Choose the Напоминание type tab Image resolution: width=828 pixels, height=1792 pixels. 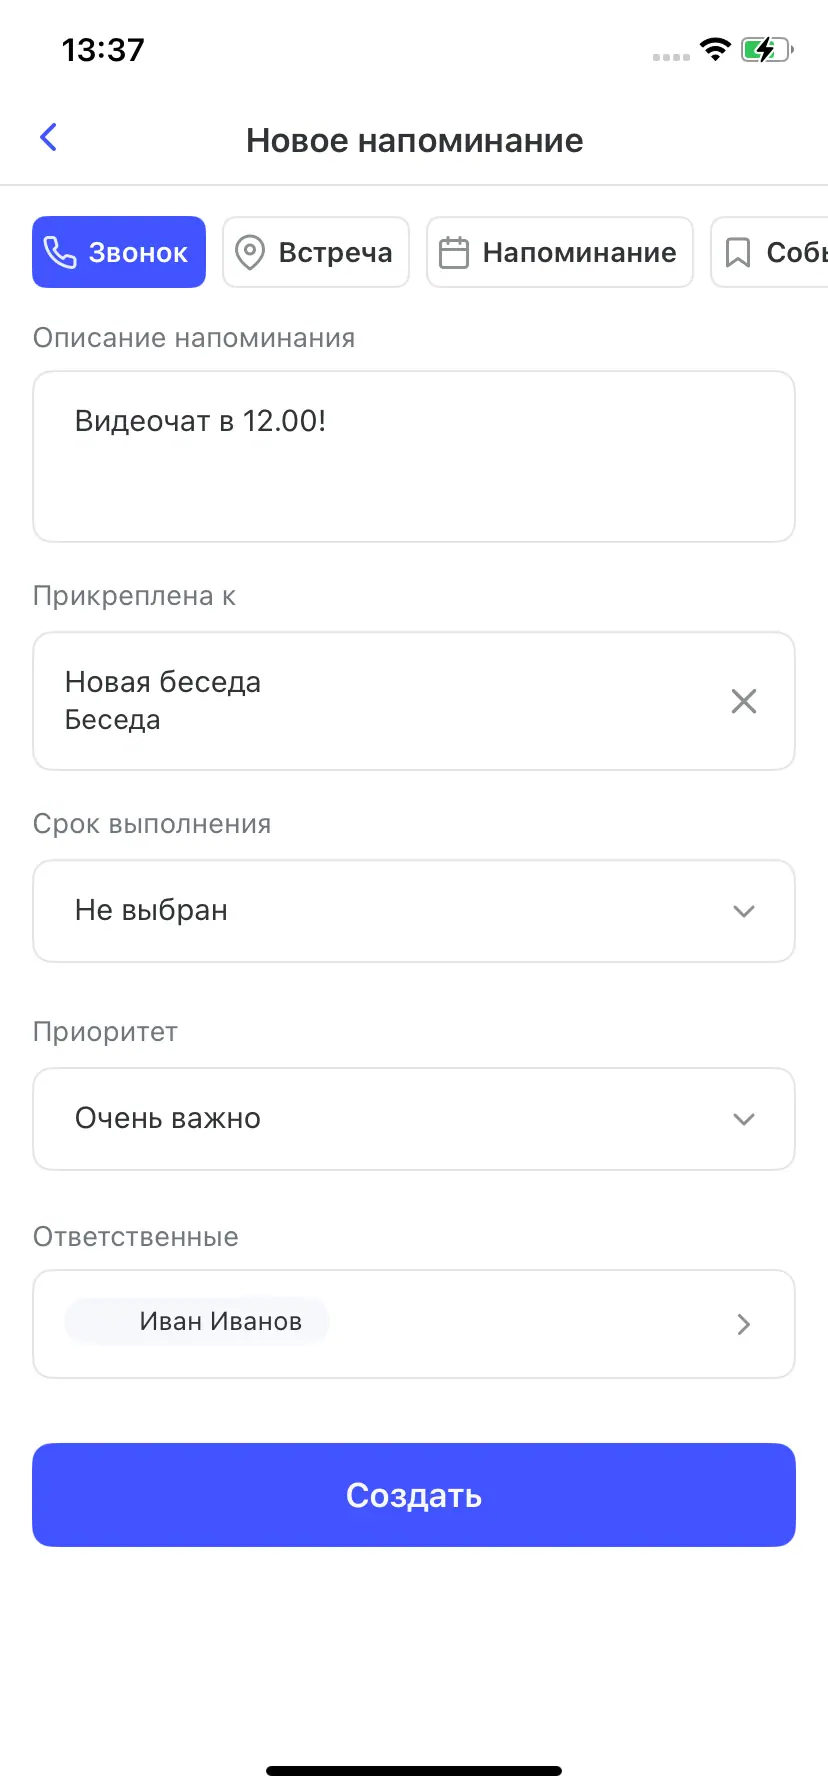(x=560, y=253)
